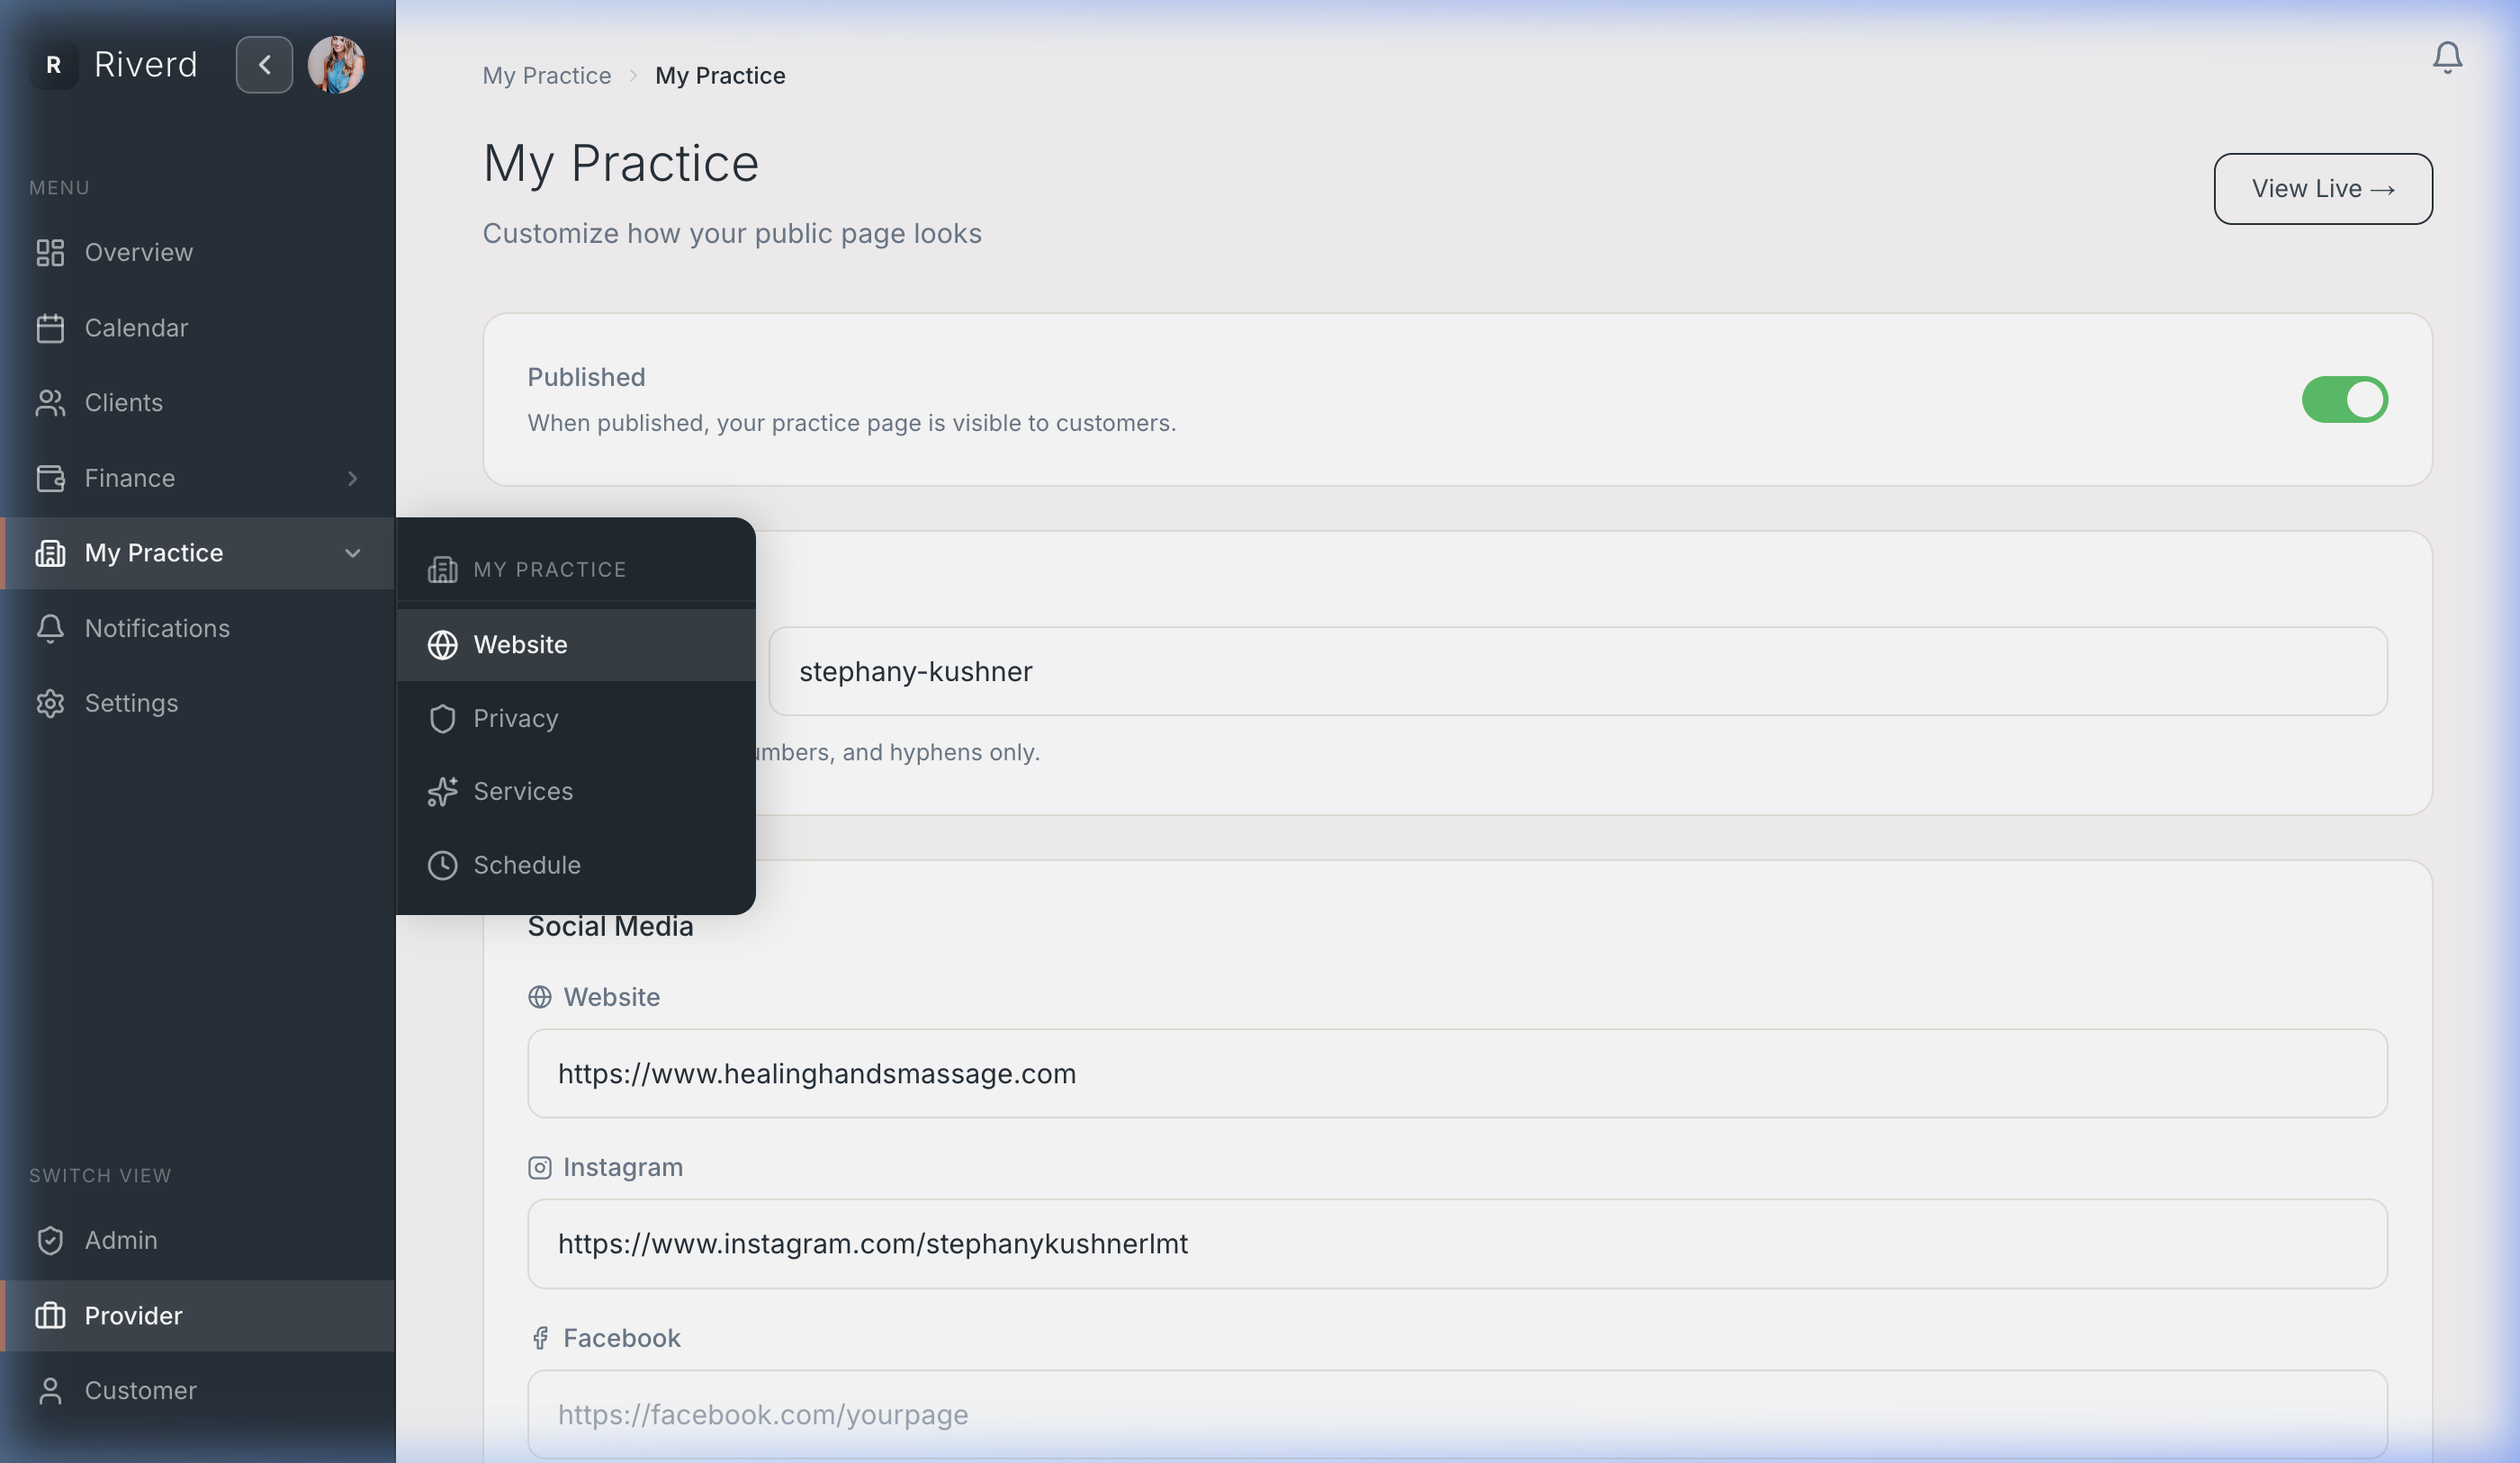
Task: Open Calendar in the sidebar
Action: (x=136, y=328)
